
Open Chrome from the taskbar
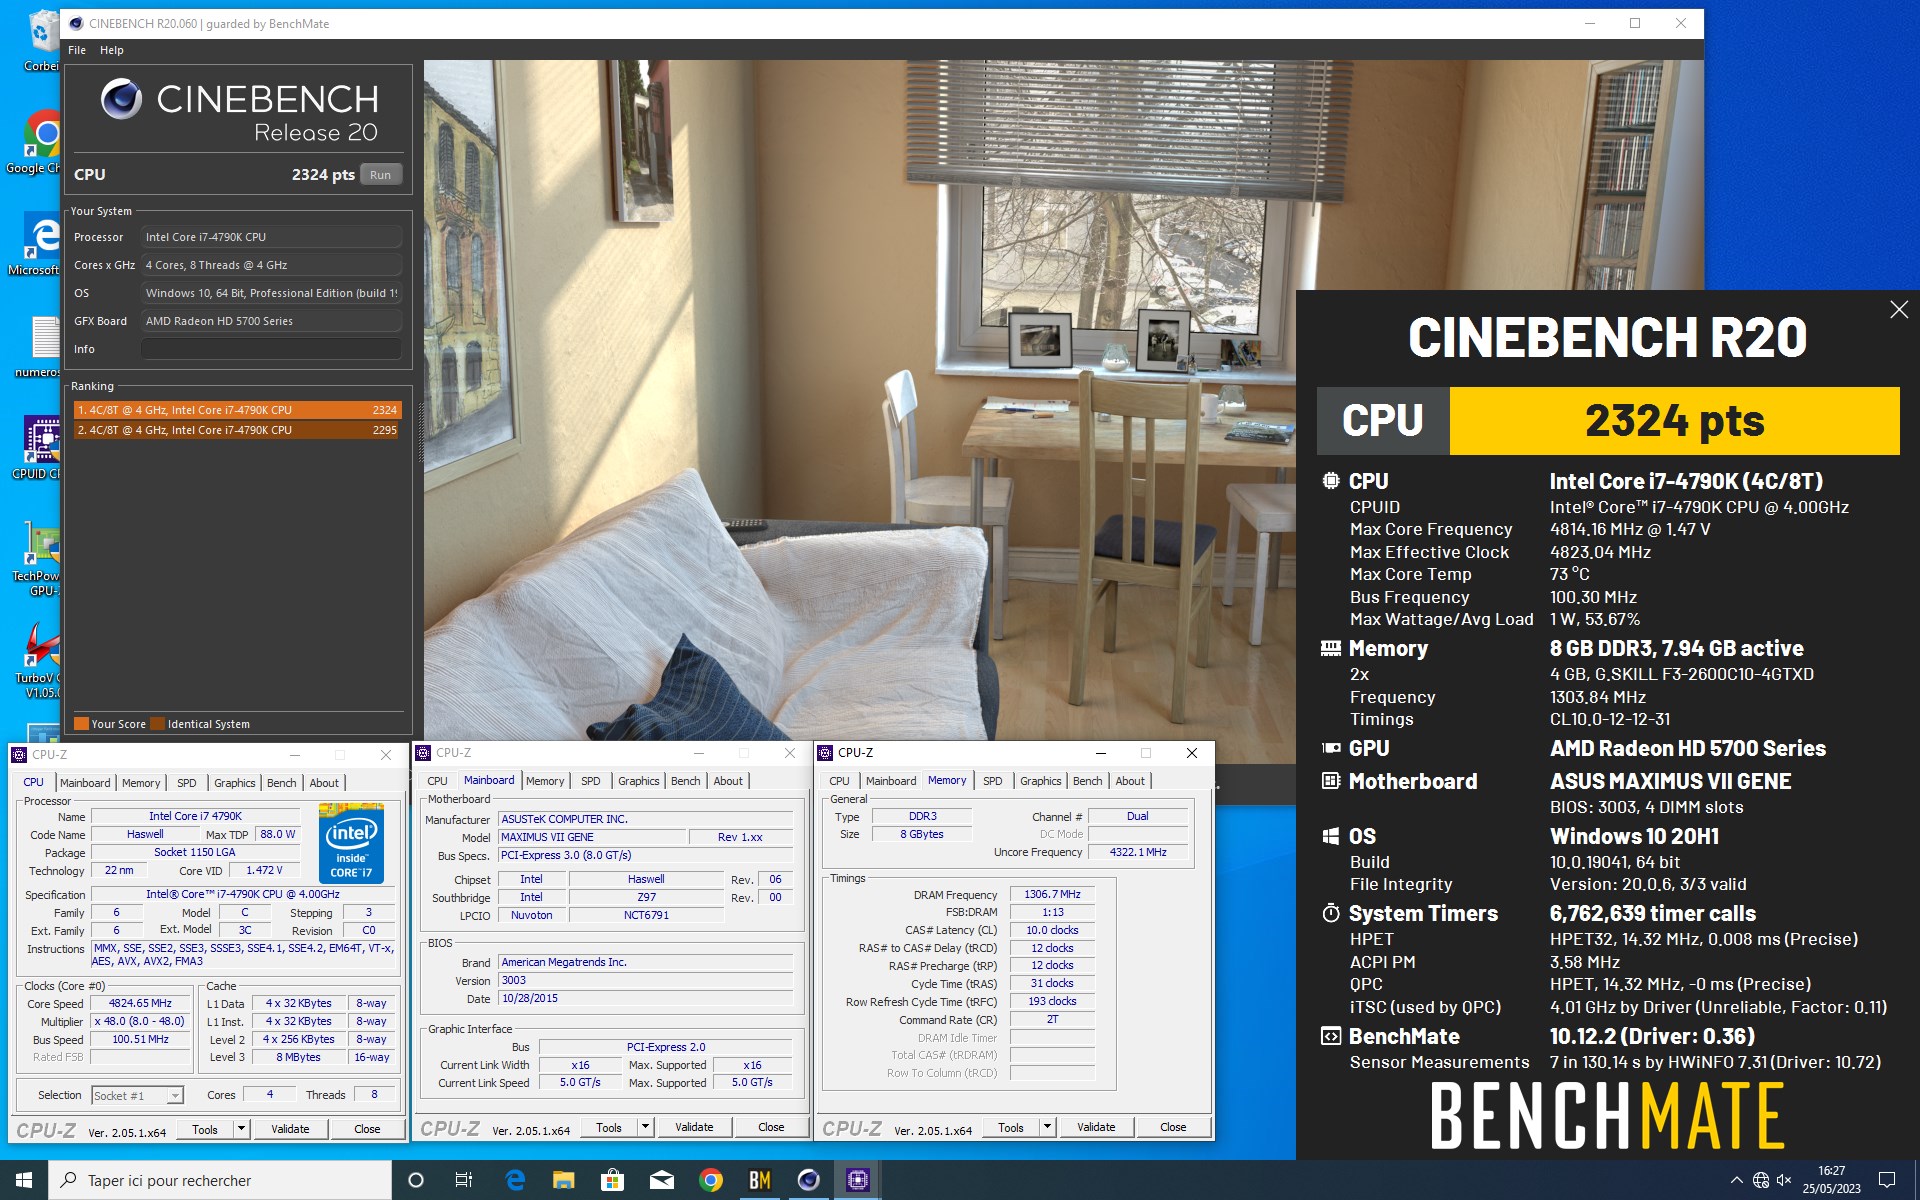[x=711, y=1180]
